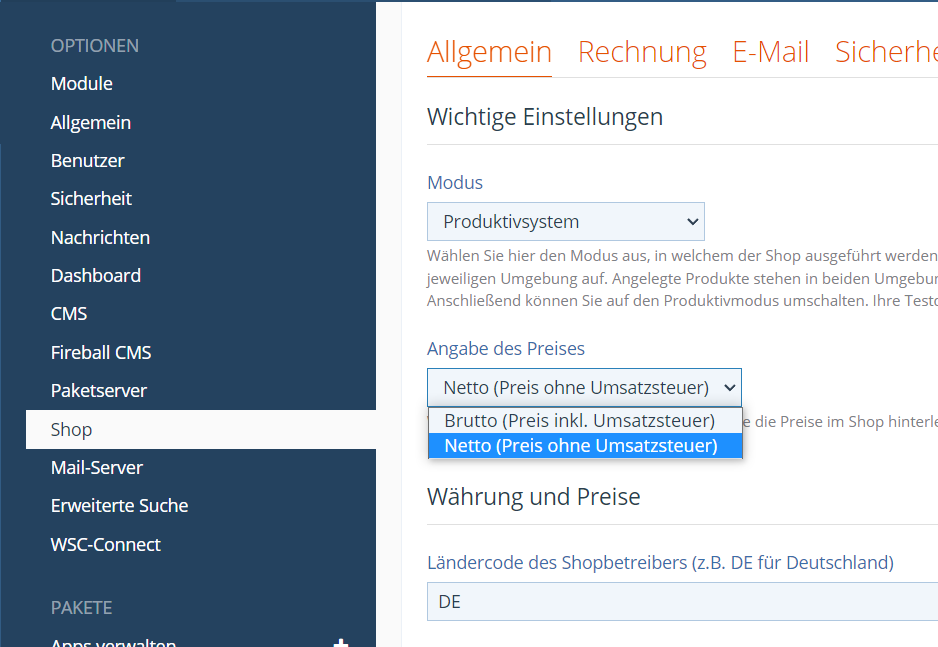Open Erweiterte Suche in the sidebar
The image size is (938, 647).
coord(119,506)
